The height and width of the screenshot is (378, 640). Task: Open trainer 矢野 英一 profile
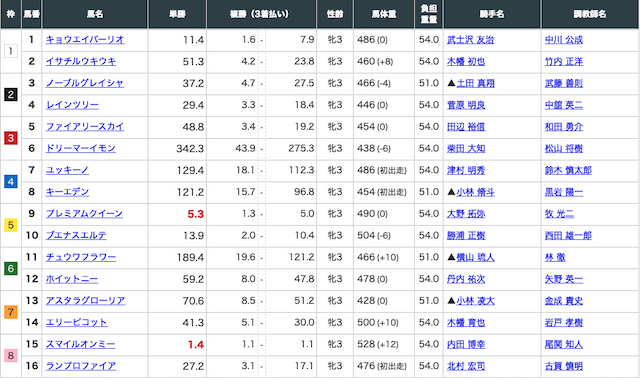pos(564,279)
